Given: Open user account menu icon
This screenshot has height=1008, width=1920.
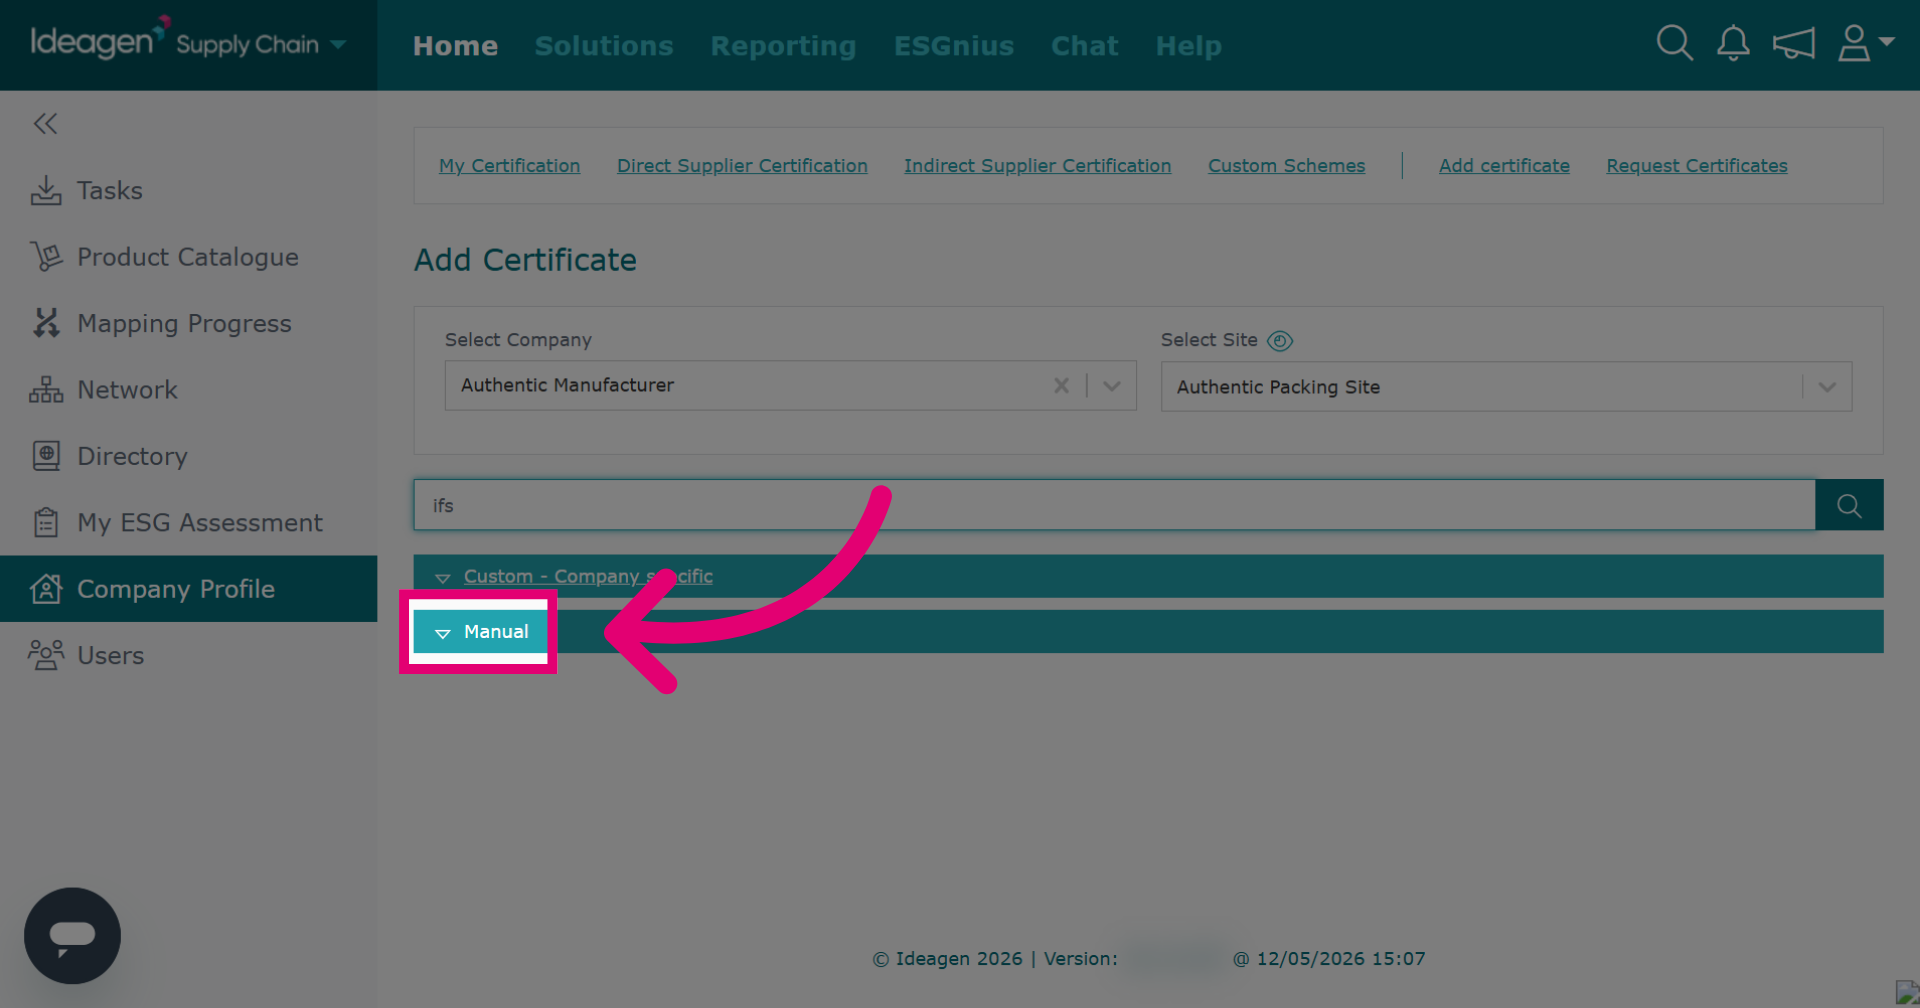Looking at the screenshot, I should [x=1865, y=43].
